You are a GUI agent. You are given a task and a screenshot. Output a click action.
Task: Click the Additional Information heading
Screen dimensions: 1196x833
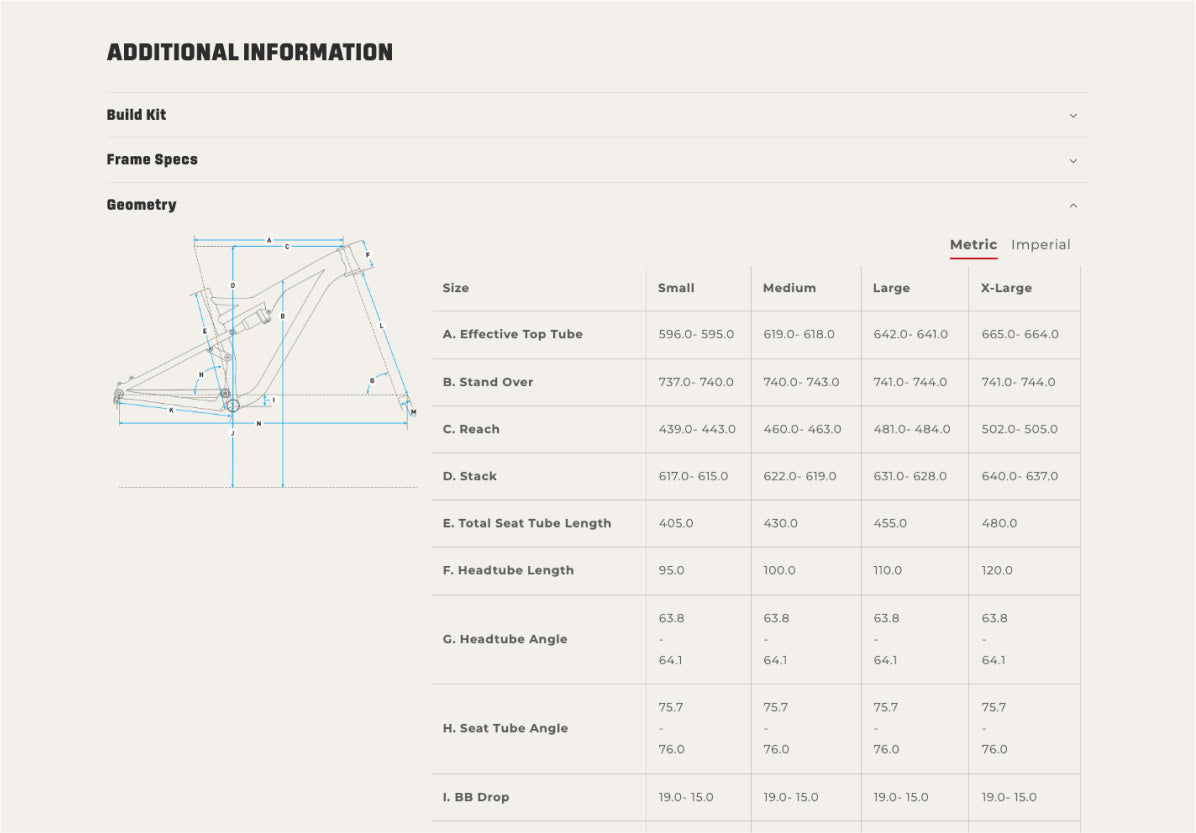[249, 53]
